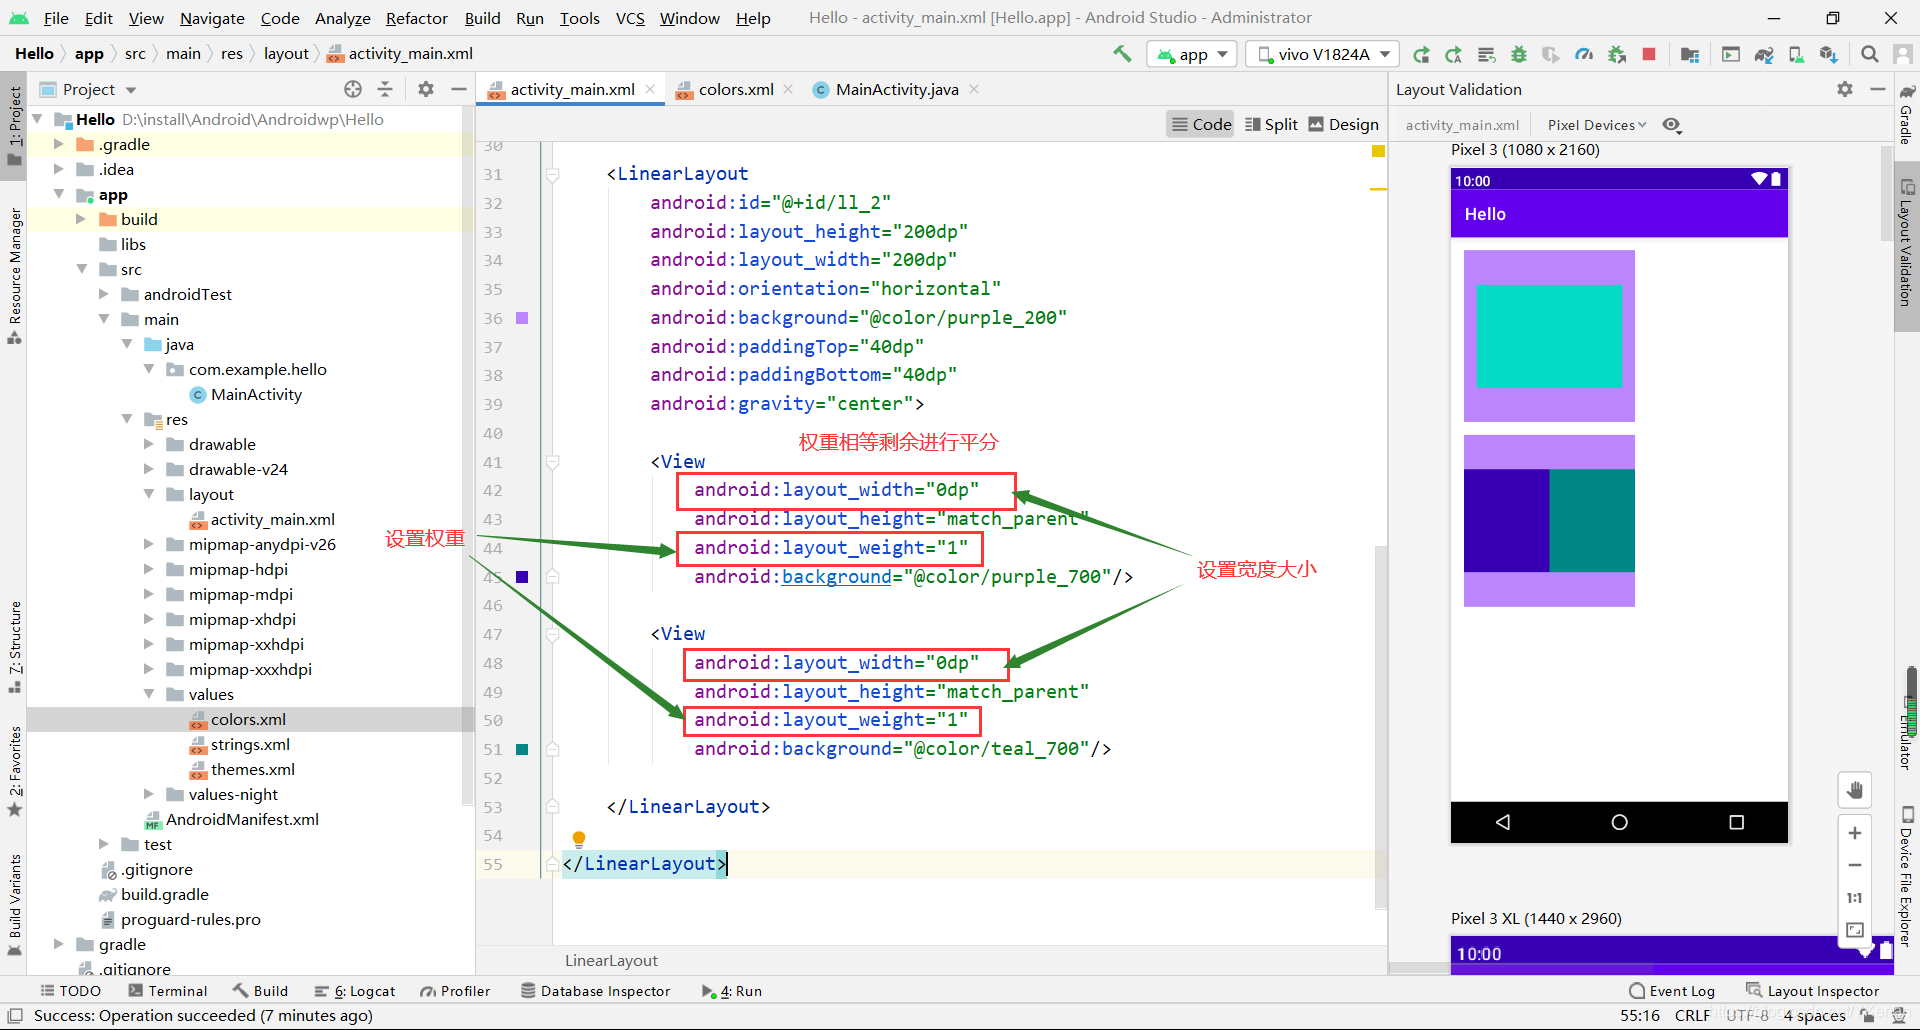
Task: Open the vivo V1824A device dropdown
Action: pyautogui.click(x=1324, y=54)
